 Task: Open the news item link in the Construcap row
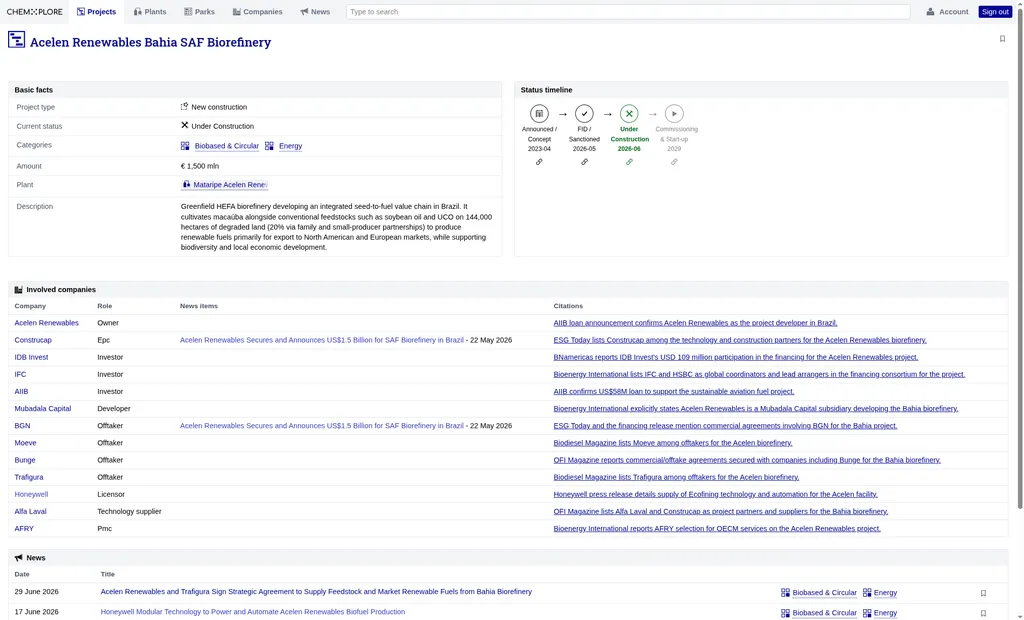(321, 340)
